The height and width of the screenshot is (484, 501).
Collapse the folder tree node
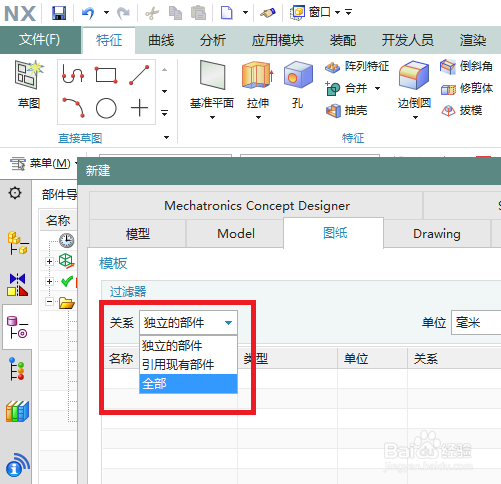[49, 302]
